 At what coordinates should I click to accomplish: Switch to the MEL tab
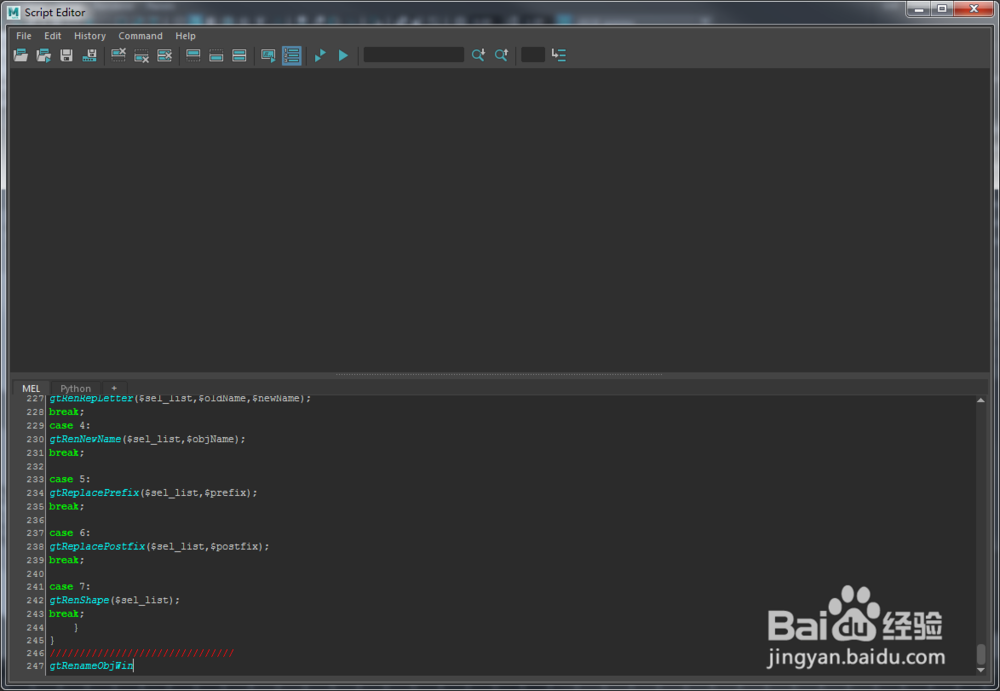(31, 388)
